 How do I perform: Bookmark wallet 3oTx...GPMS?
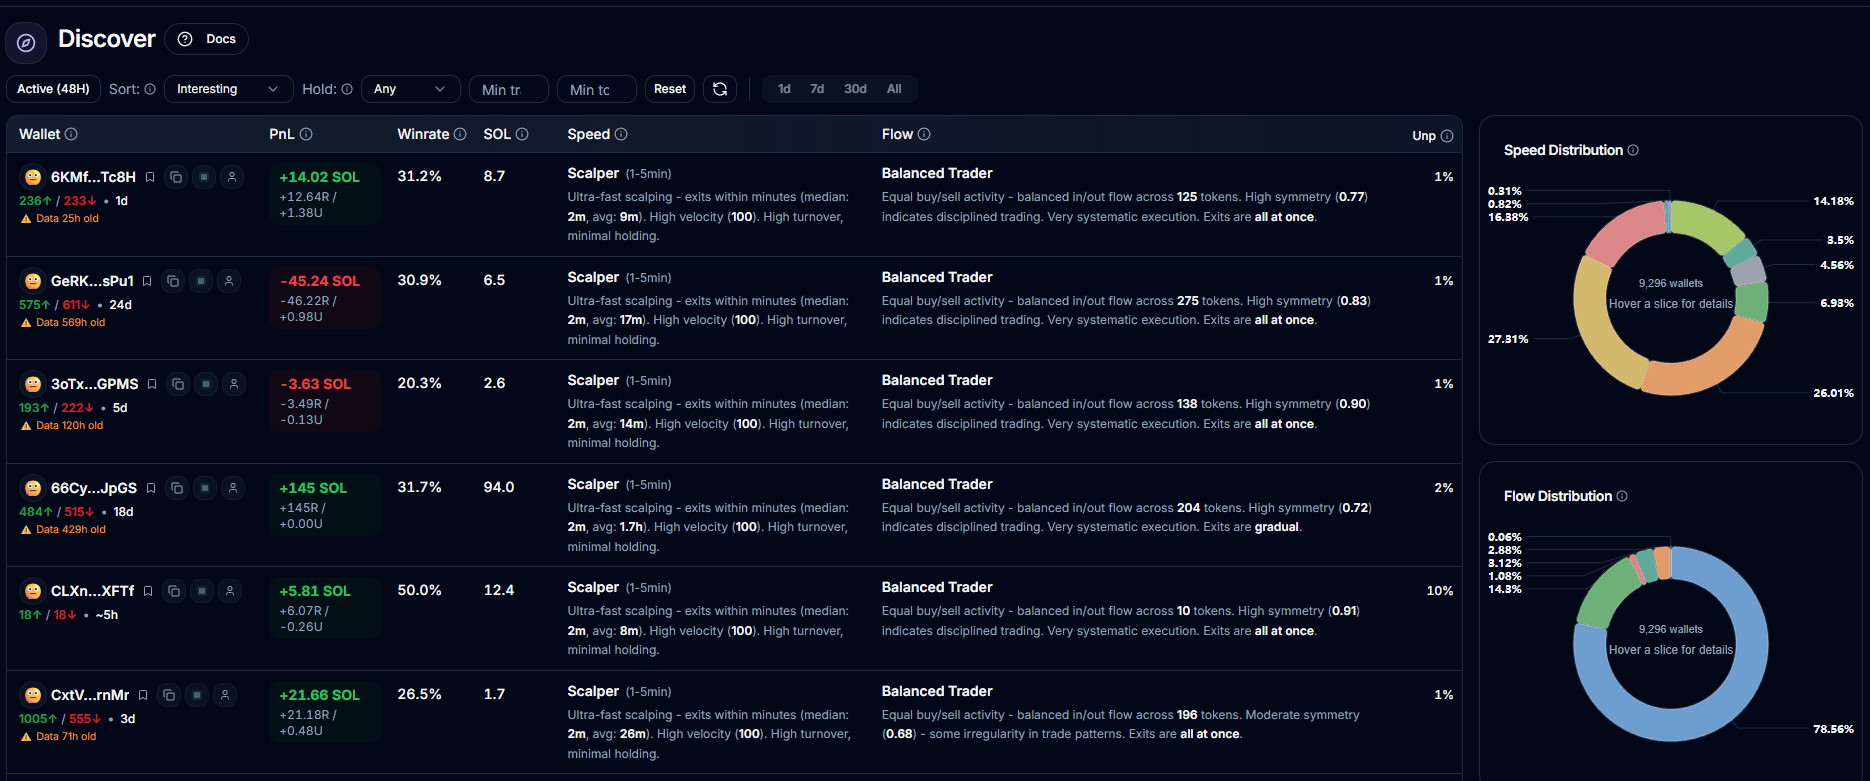pyautogui.click(x=152, y=384)
